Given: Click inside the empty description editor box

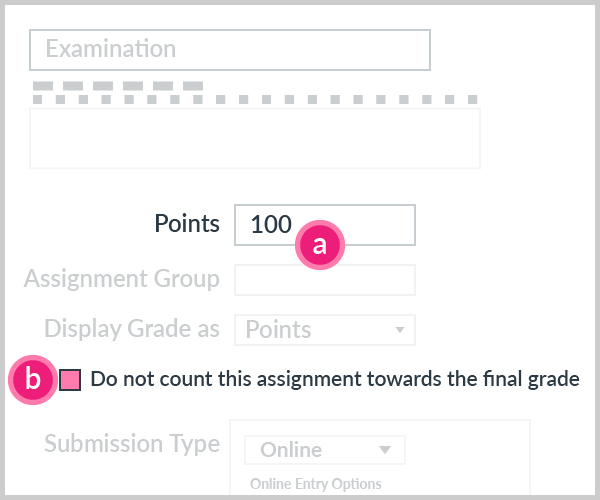Looking at the screenshot, I should point(255,138).
